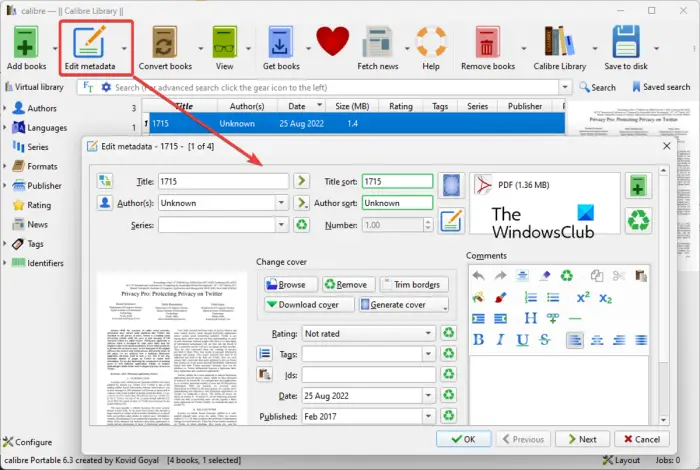Select align left in Comments
This screenshot has width=700, height=470.
pyautogui.click(x=575, y=340)
